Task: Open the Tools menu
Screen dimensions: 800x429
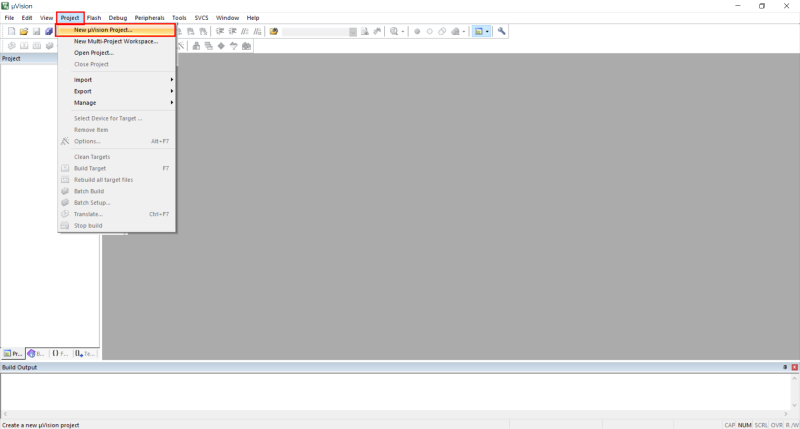Action: 179,18
